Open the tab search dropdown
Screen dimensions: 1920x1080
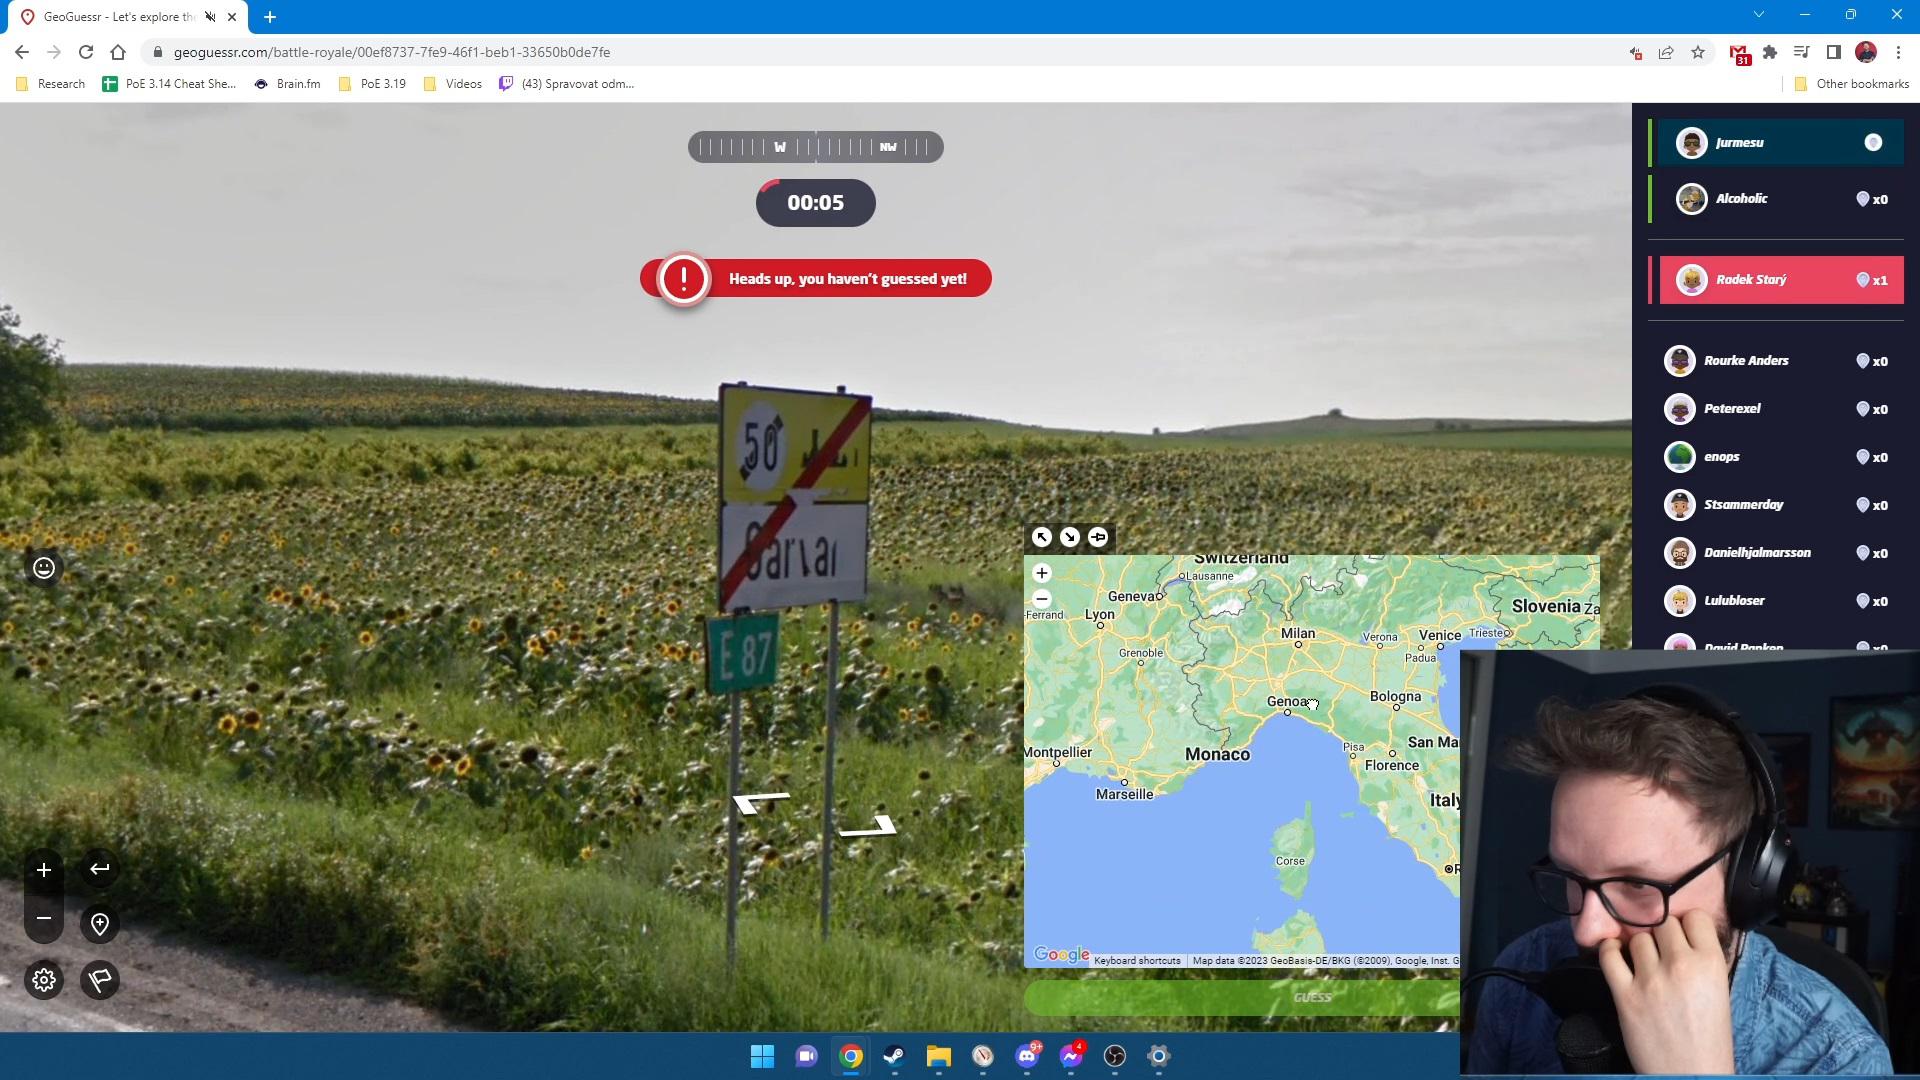pyautogui.click(x=1759, y=15)
